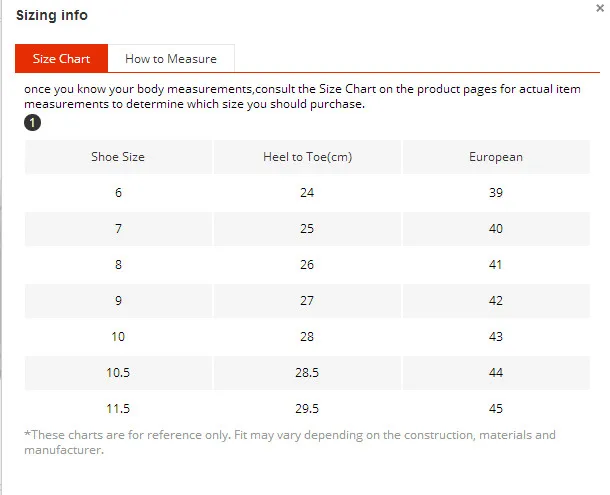Click shoe size 6 cell
610x495 pixels.
[118, 193]
